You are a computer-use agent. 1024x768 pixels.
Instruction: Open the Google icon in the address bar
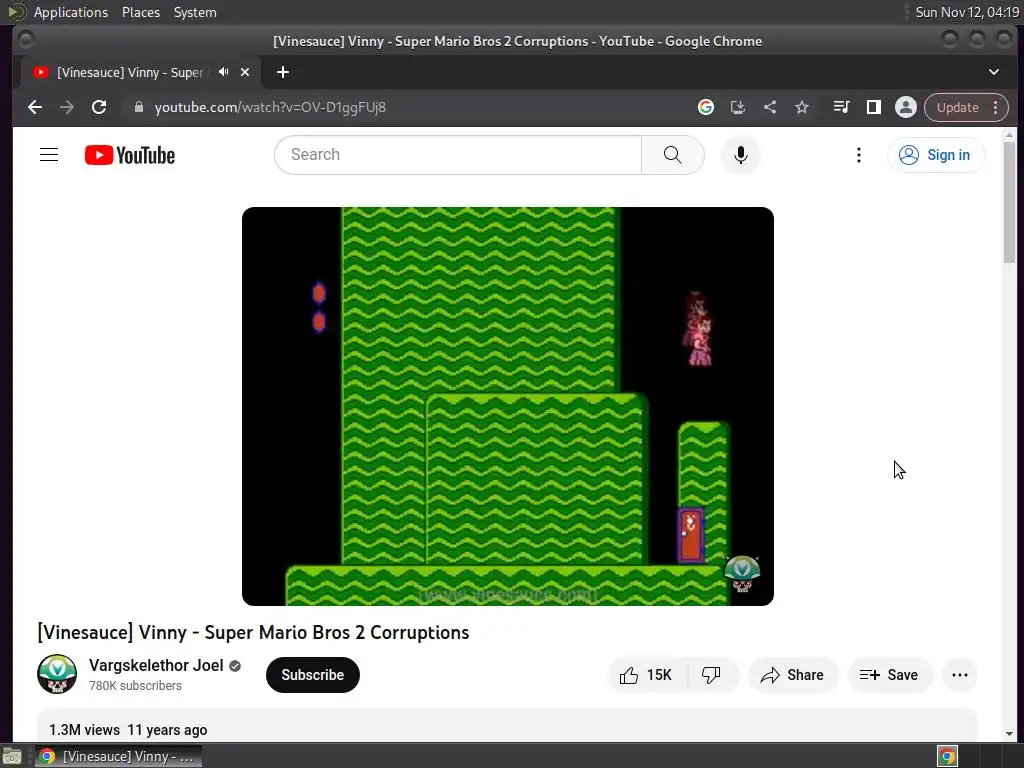705,107
